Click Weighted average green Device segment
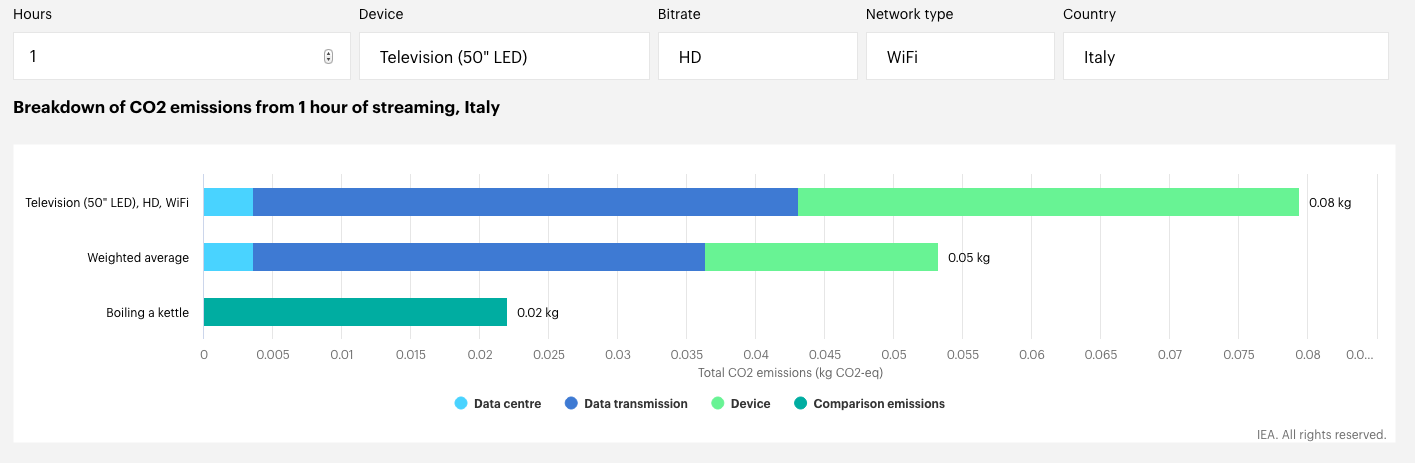1415x463 pixels. point(821,257)
